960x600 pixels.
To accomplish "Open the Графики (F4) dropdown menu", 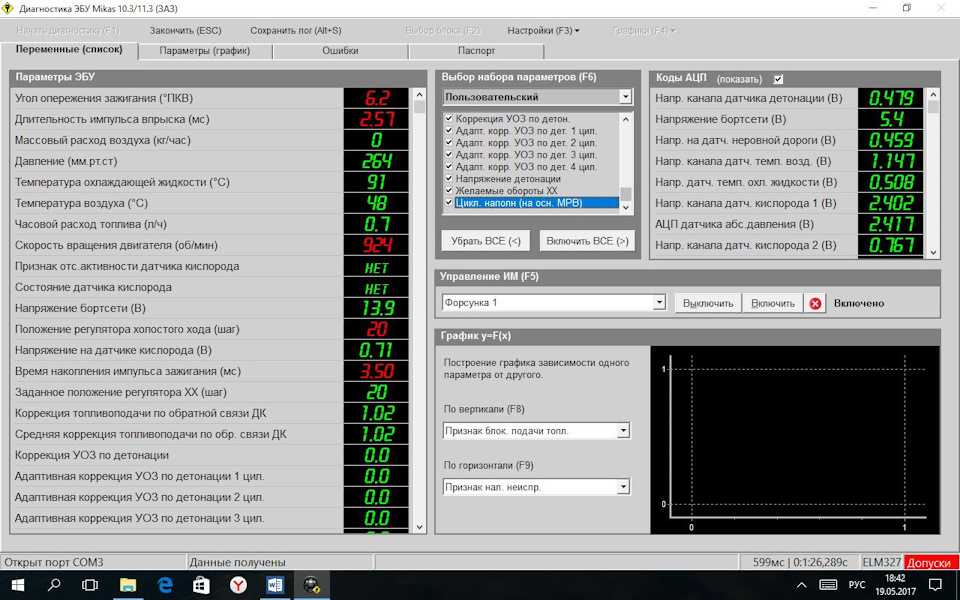I will pyautogui.click(x=644, y=30).
